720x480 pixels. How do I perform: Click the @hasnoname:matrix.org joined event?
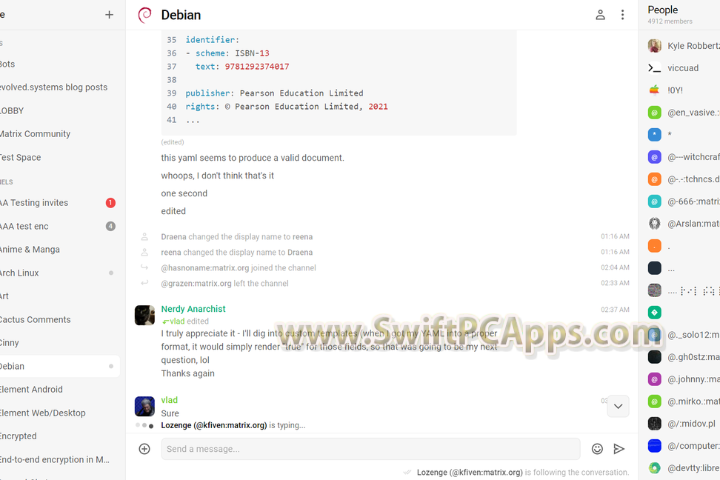tap(238, 268)
